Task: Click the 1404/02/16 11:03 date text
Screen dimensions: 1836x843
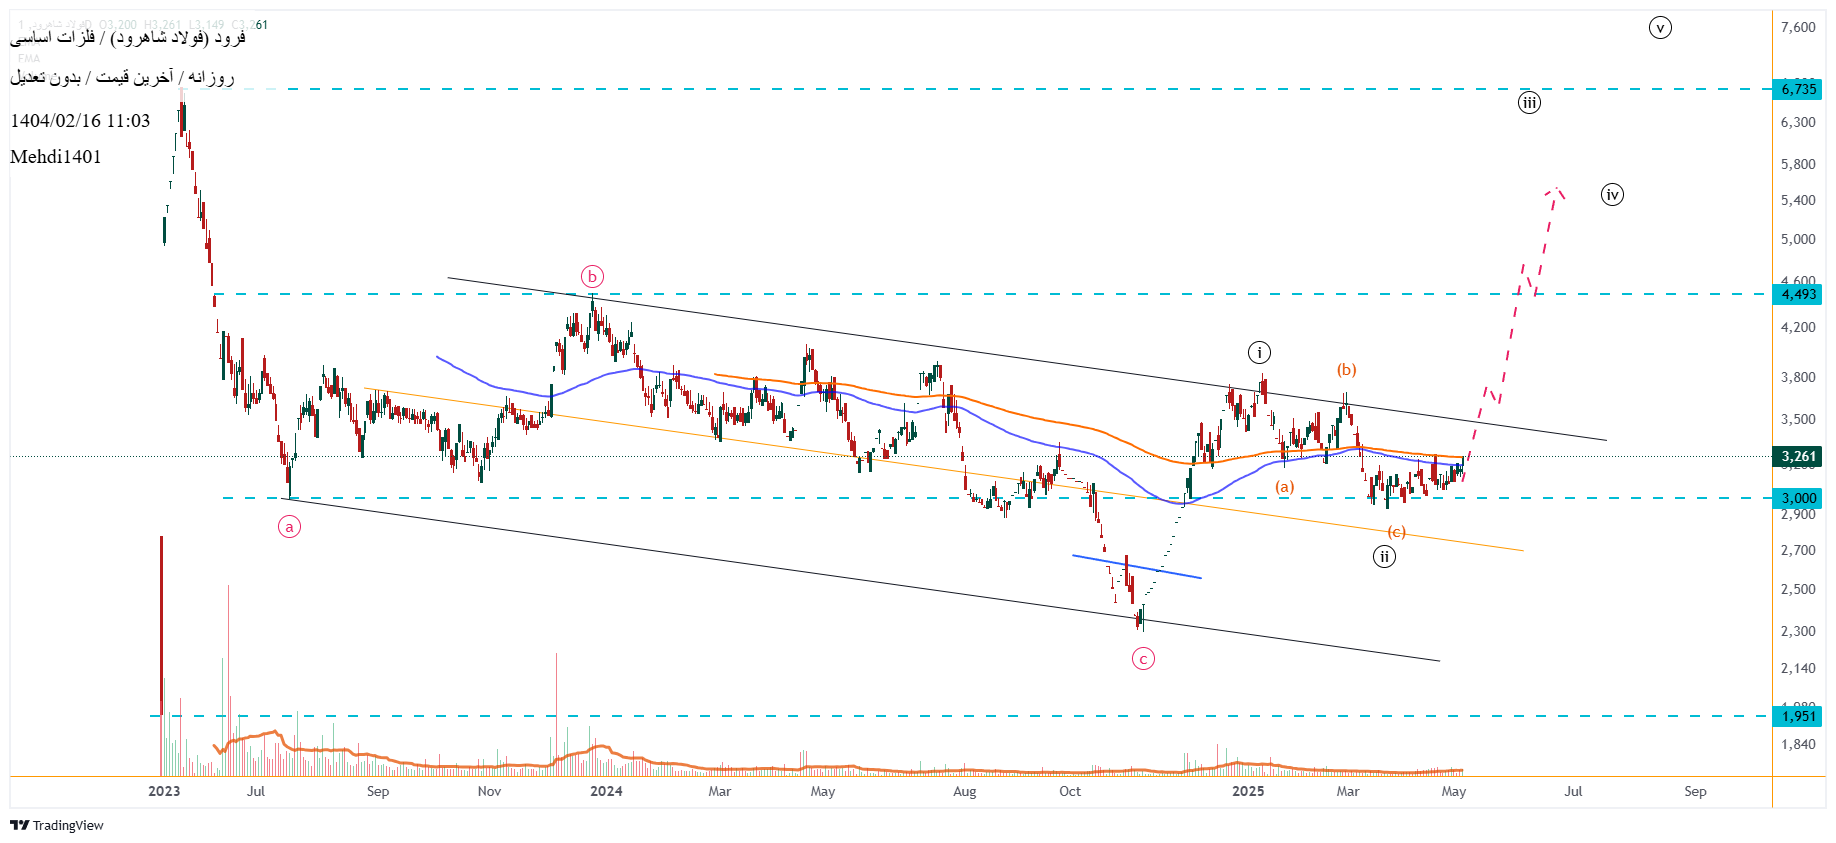Action: (x=80, y=121)
